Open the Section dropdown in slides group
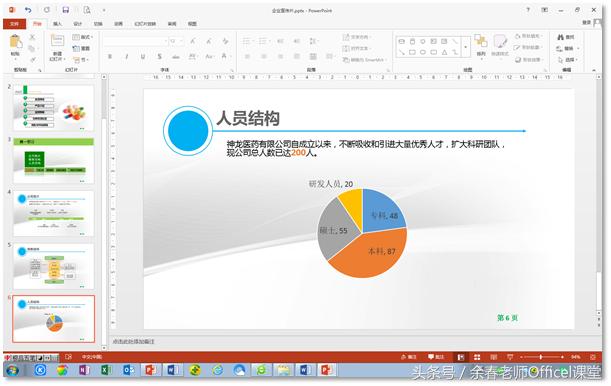Image resolution: width=611 pixels, height=386 pixels. tap(81, 60)
